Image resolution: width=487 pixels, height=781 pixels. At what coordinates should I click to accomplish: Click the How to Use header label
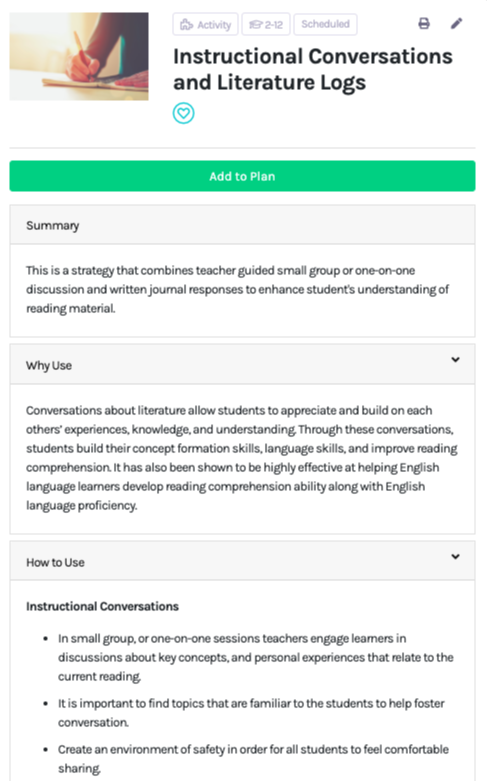click(55, 562)
